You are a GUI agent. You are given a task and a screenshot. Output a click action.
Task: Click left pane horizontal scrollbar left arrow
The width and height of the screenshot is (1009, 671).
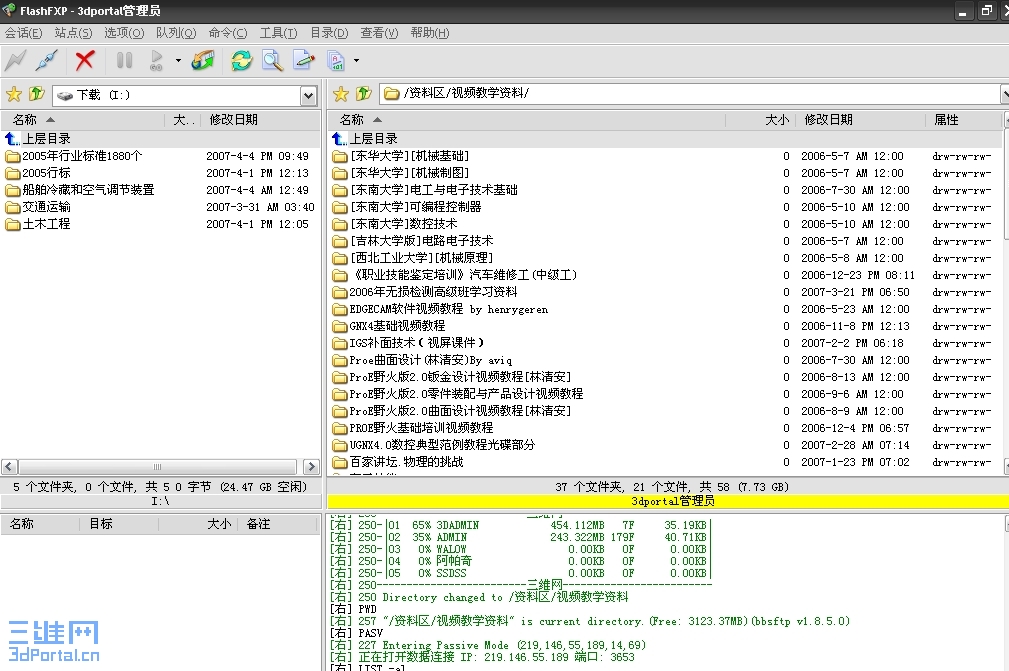(9, 466)
